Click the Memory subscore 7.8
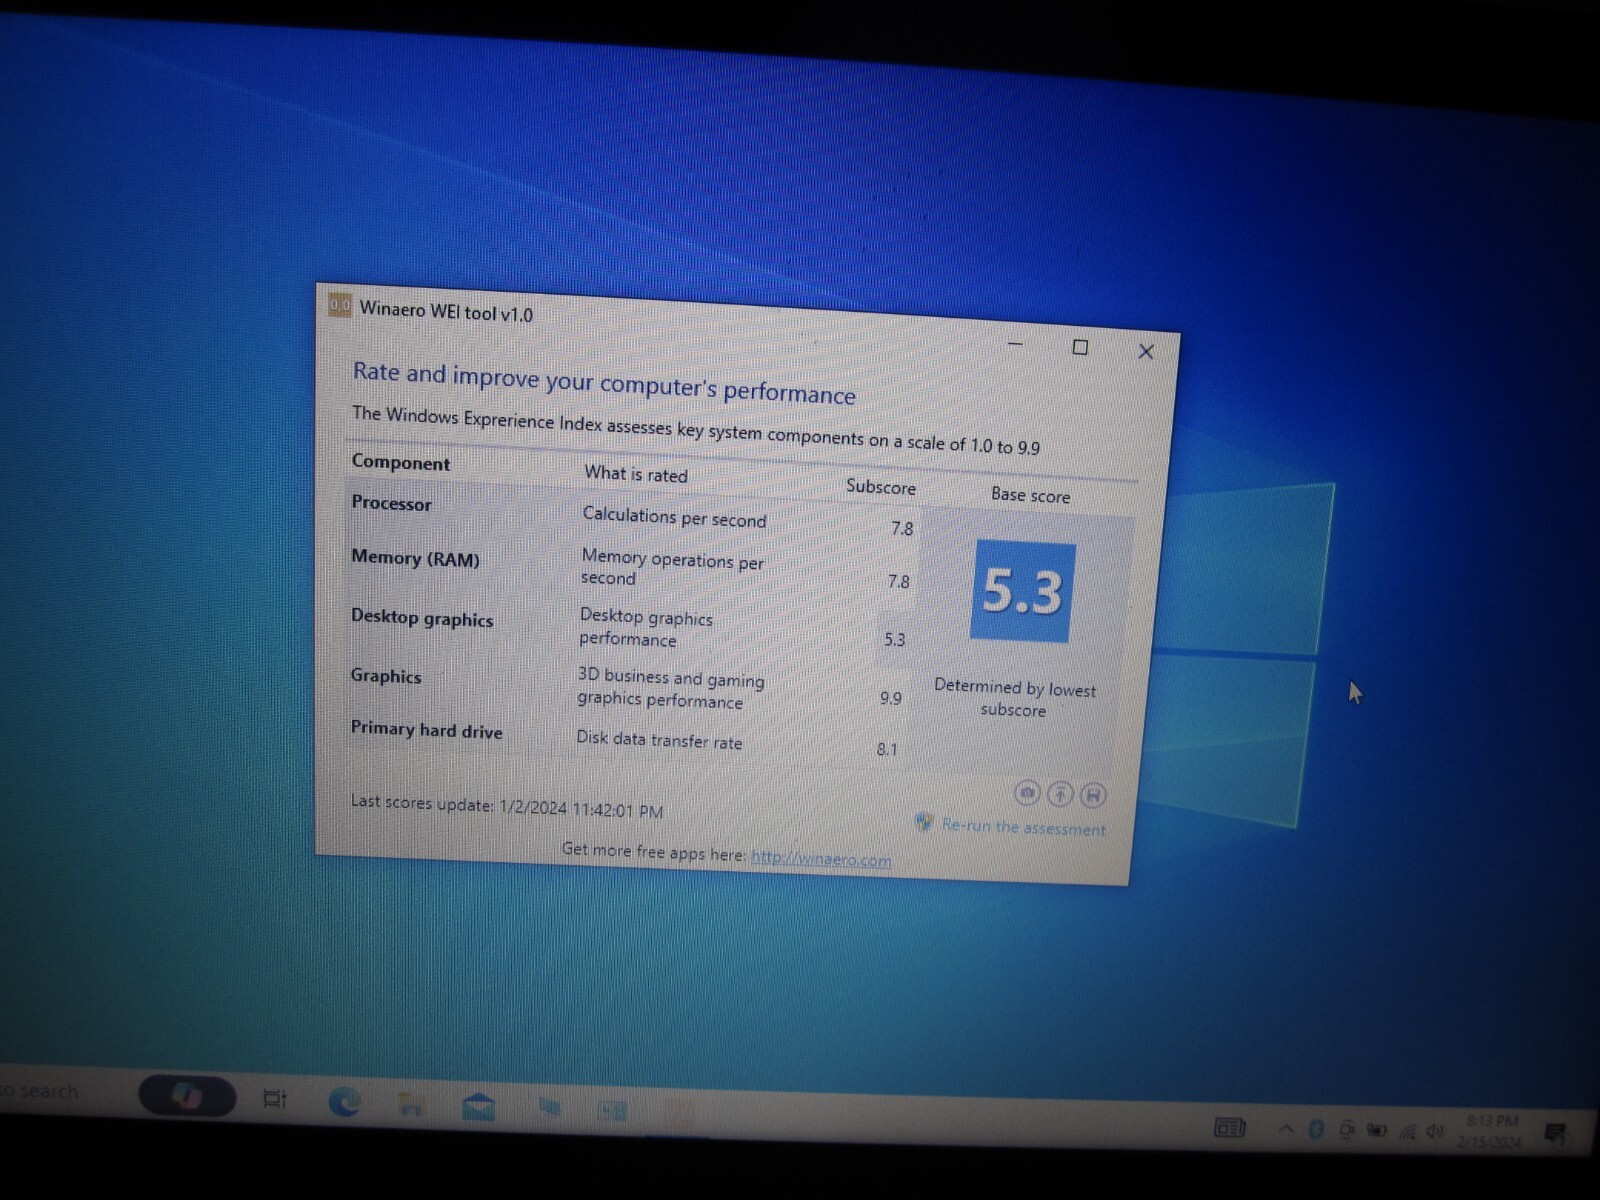This screenshot has height=1200, width=1600. [899, 581]
